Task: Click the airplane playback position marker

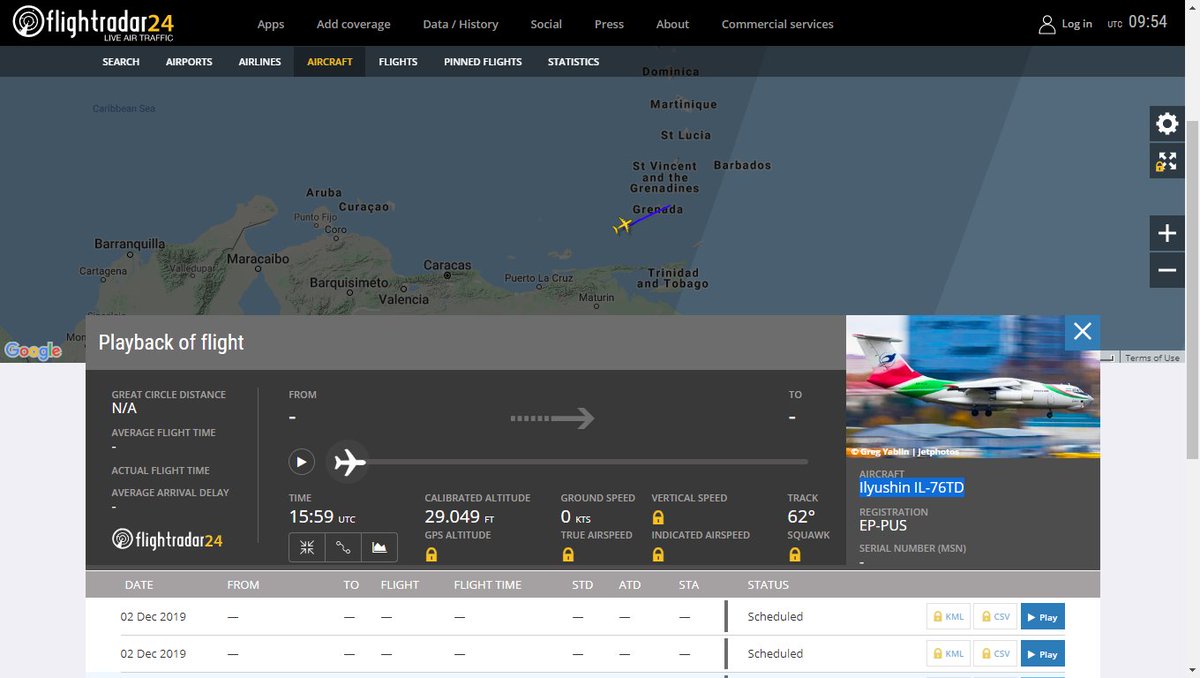Action: pyautogui.click(x=348, y=462)
